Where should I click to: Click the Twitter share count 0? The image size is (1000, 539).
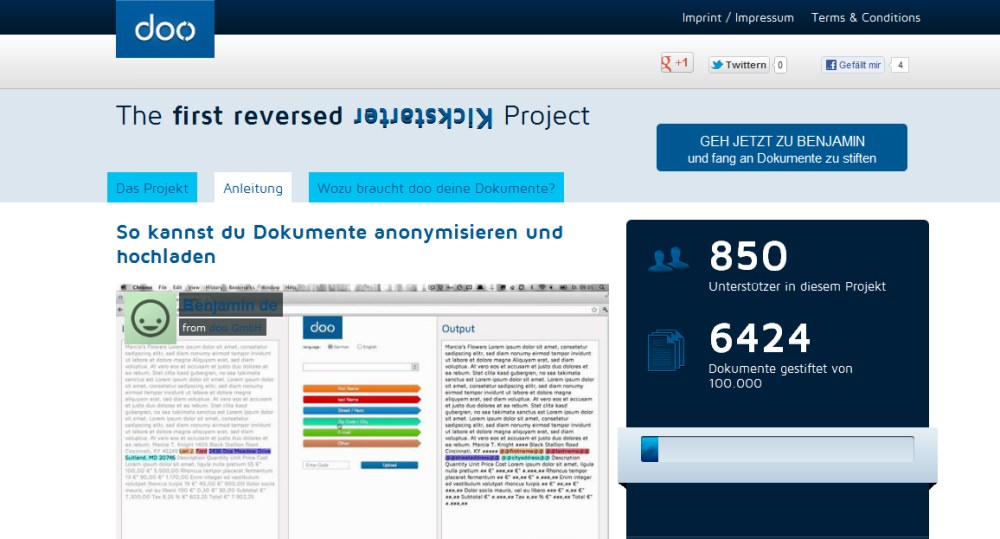coord(780,64)
